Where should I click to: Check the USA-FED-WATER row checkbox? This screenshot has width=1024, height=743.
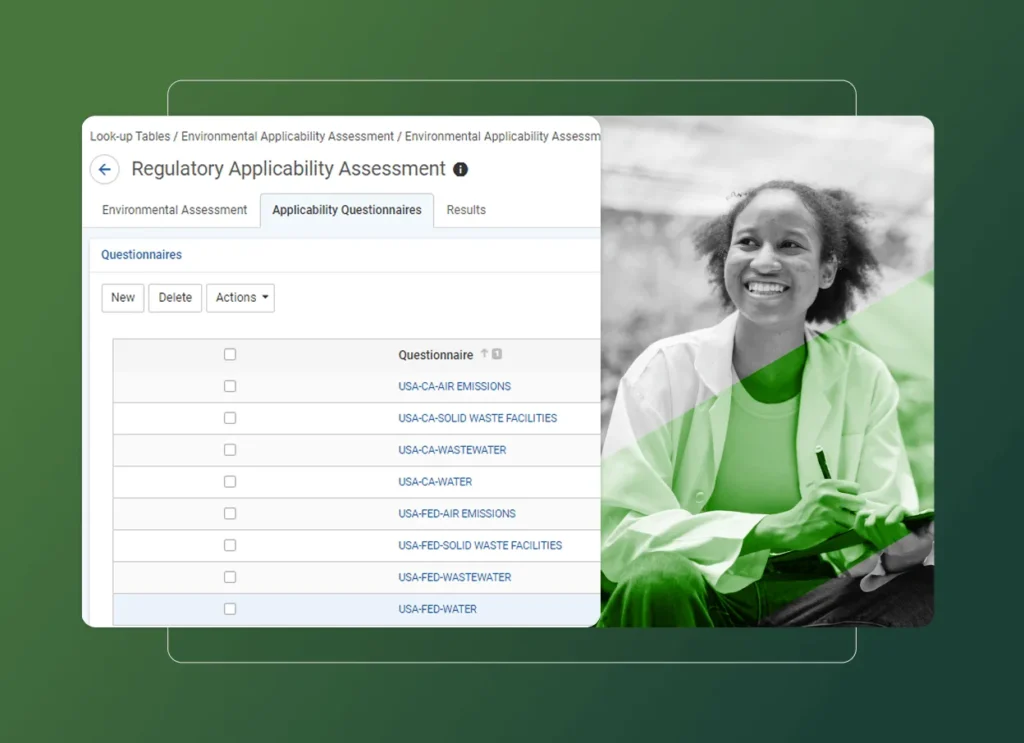(x=229, y=608)
